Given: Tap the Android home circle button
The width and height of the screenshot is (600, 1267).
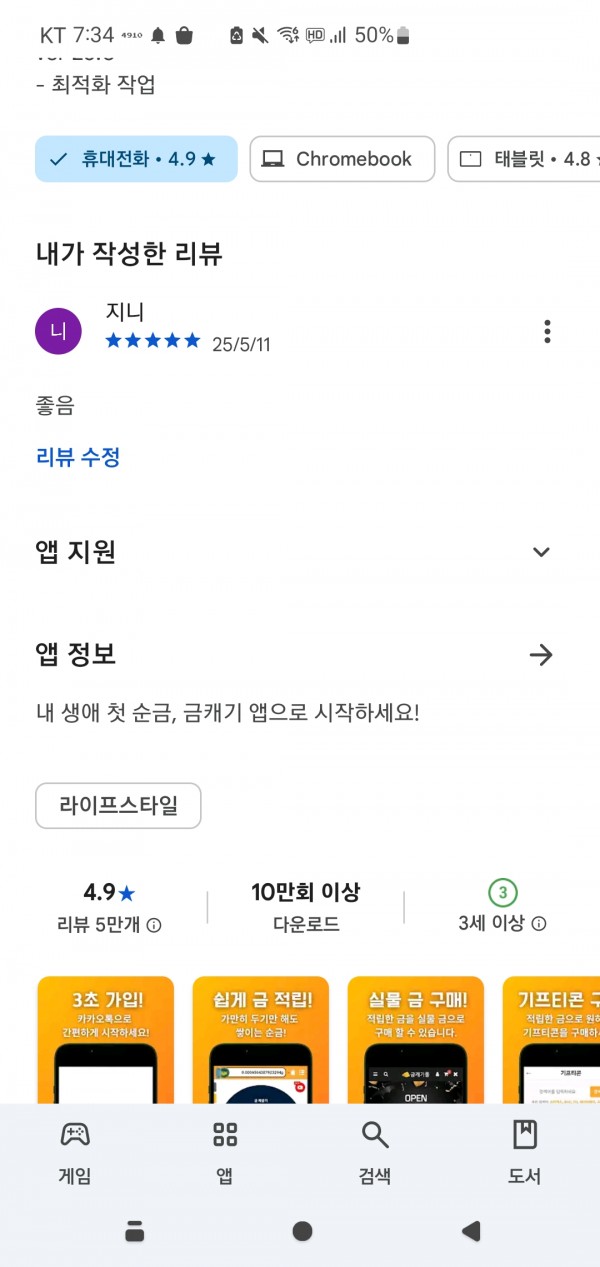Looking at the screenshot, I should 302,1231.
